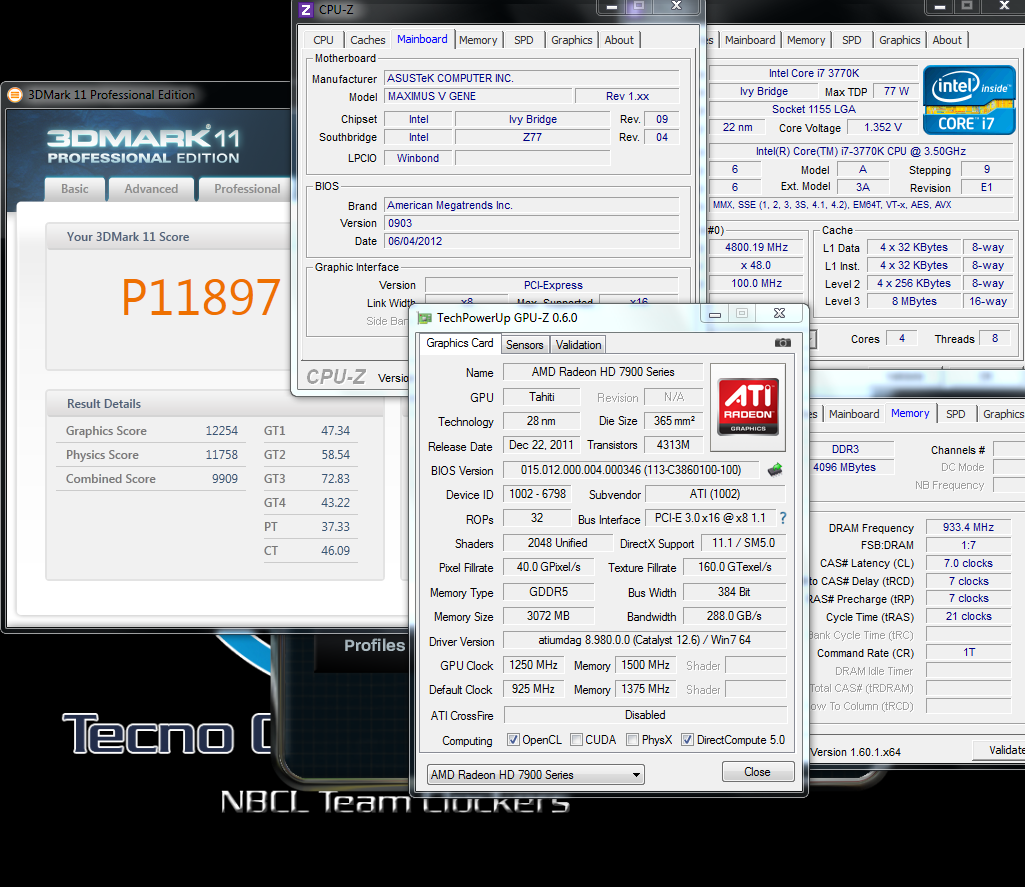Click the CPU-Z window title icon
Image resolution: width=1025 pixels, height=887 pixels.
306,9
